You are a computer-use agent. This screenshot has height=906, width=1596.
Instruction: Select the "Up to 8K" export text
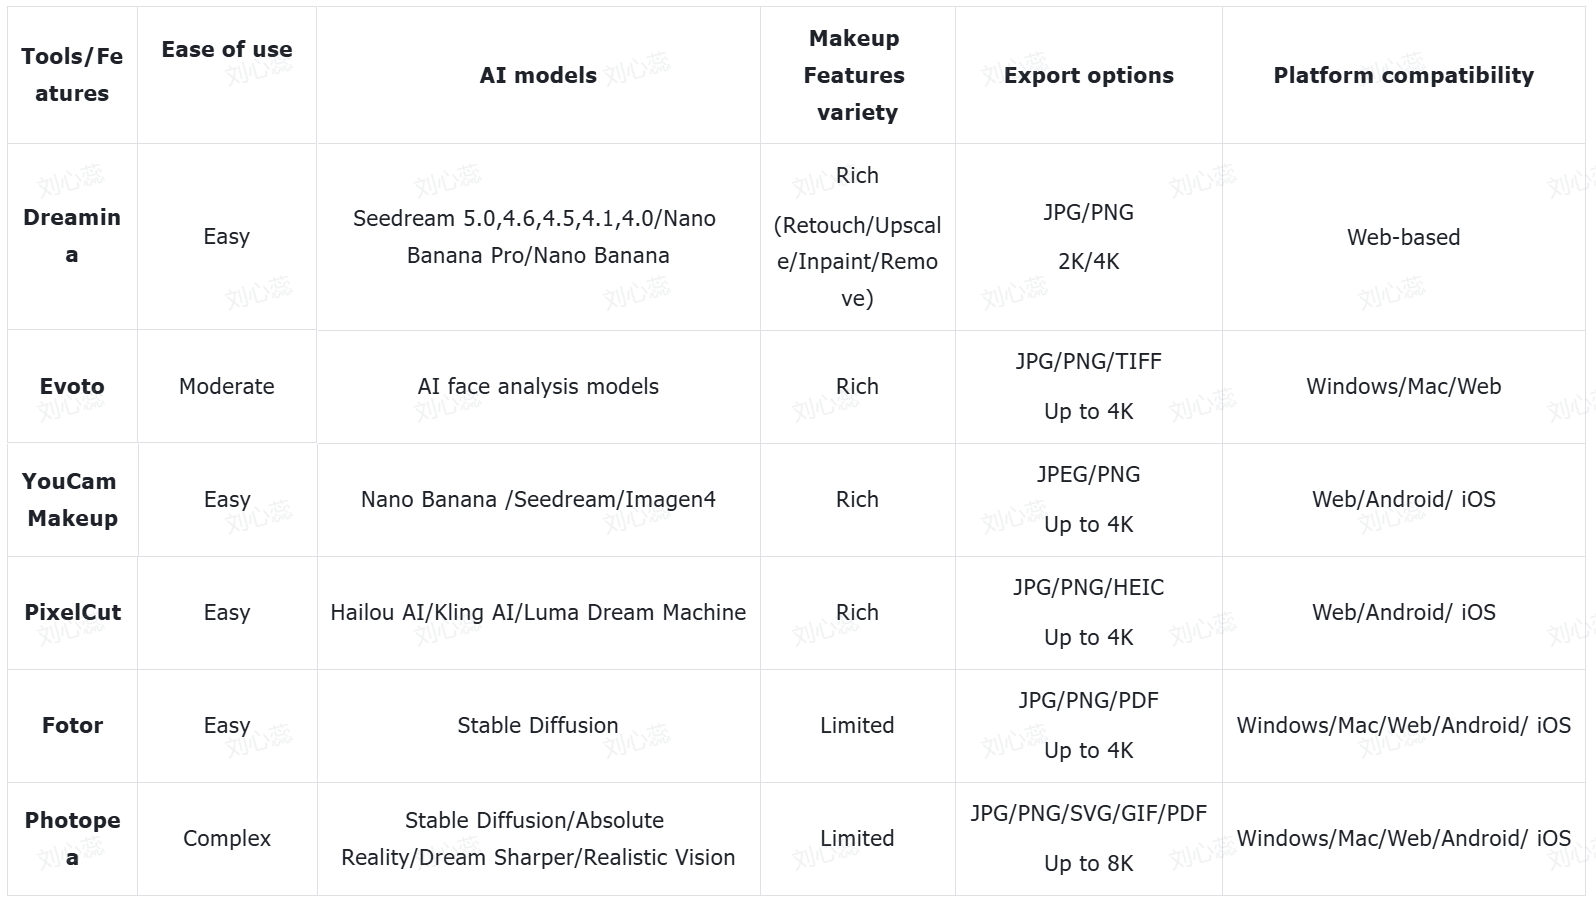[x=1088, y=863]
